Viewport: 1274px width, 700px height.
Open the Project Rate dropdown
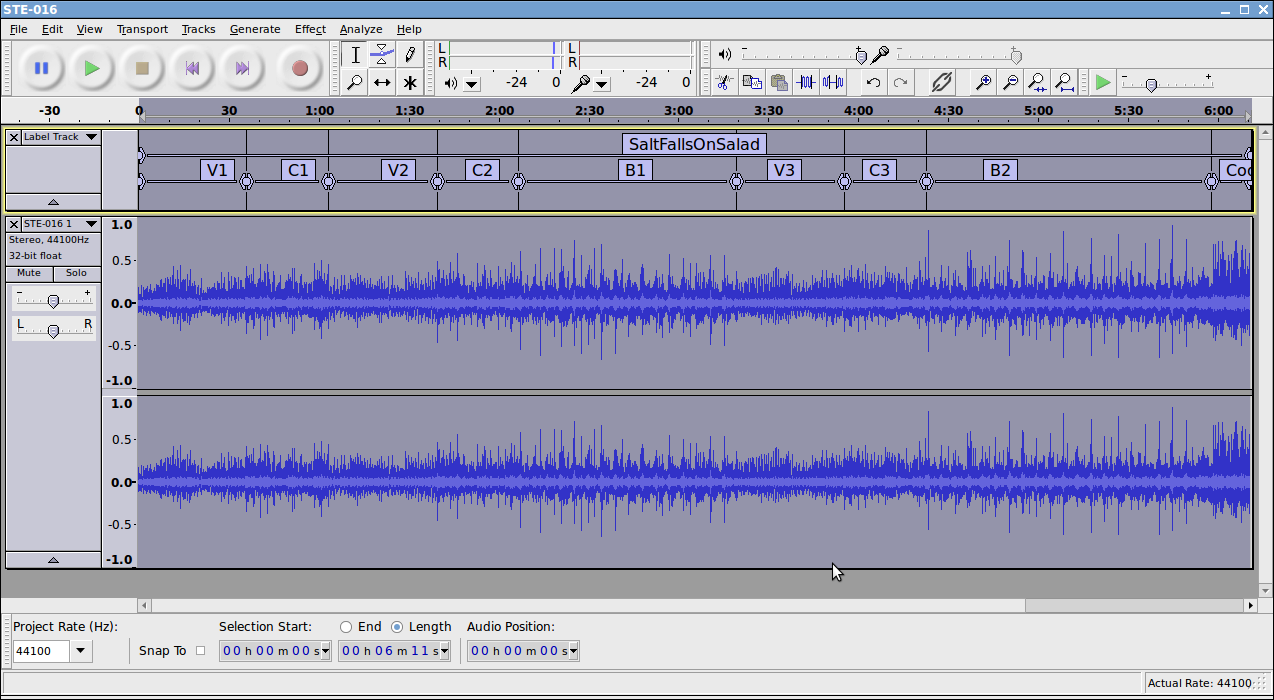(x=81, y=652)
